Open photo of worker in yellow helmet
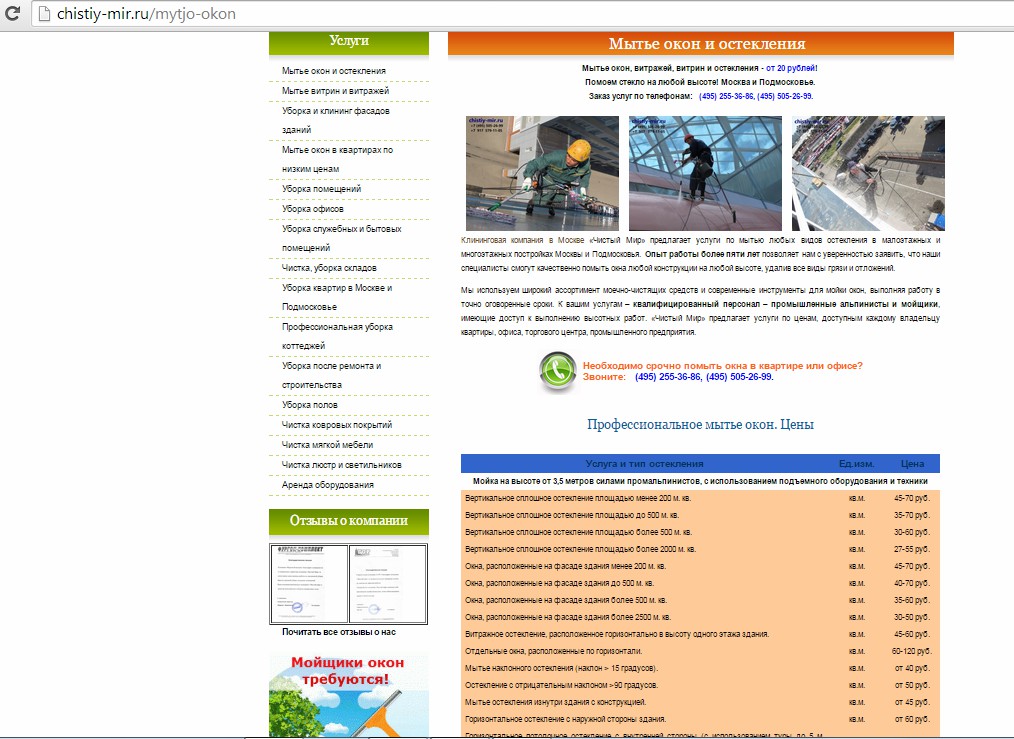Image resolution: width=1014 pixels, height=739 pixels. pyautogui.click(x=543, y=173)
